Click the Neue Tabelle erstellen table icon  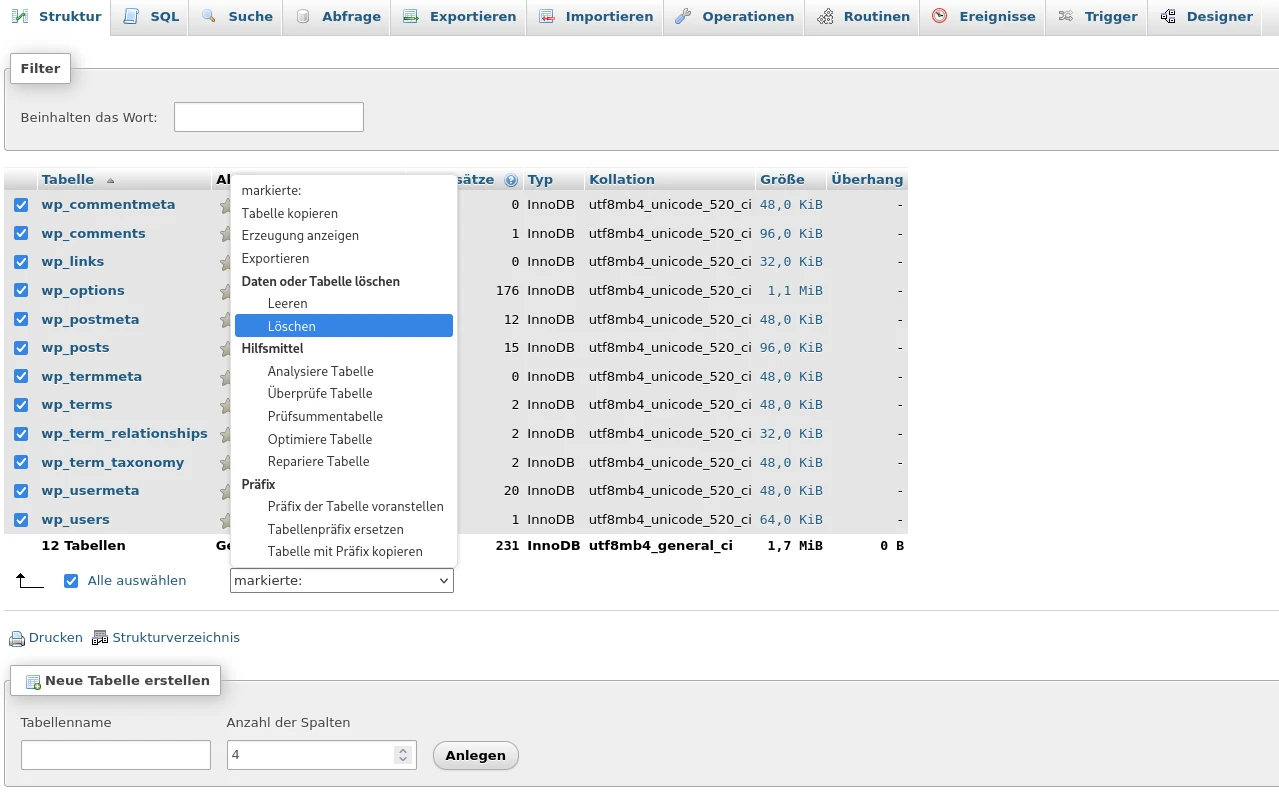(34, 680)
